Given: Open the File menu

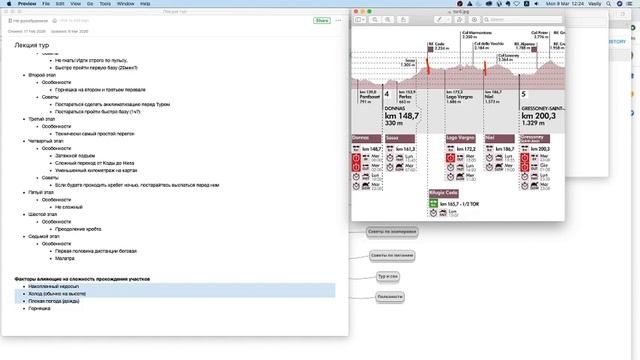Looking at the screenshot, I should 46,4.
